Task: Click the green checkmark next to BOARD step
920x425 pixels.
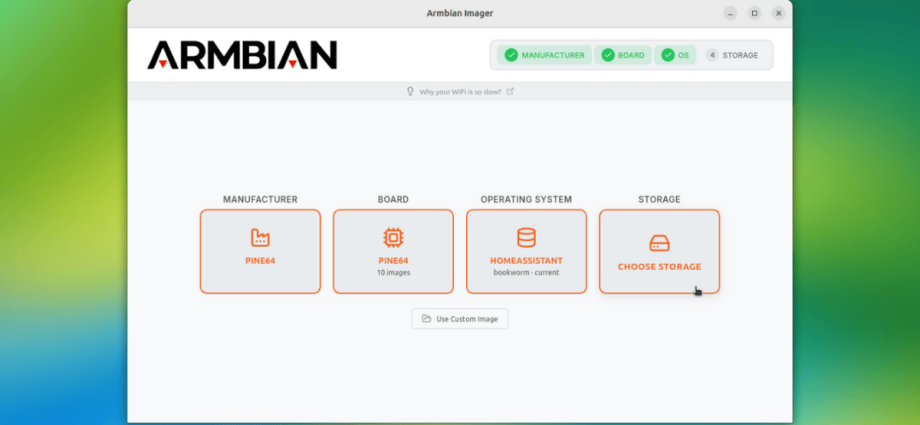Action: [608, 55]
